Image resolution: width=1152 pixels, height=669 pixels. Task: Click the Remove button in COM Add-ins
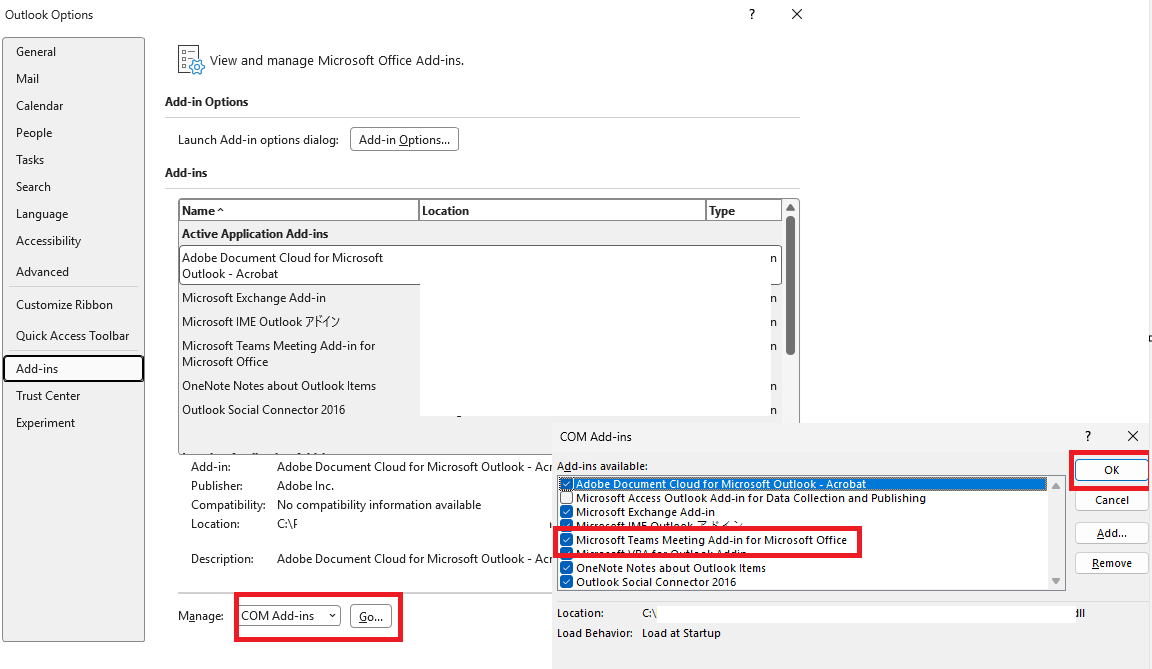(x=1111, y=563)
